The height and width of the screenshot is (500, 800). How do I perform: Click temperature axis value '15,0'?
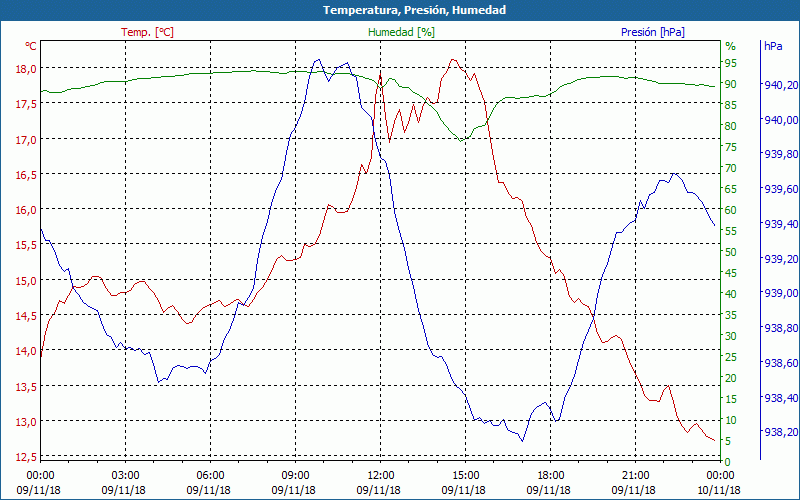coord(26,281)
